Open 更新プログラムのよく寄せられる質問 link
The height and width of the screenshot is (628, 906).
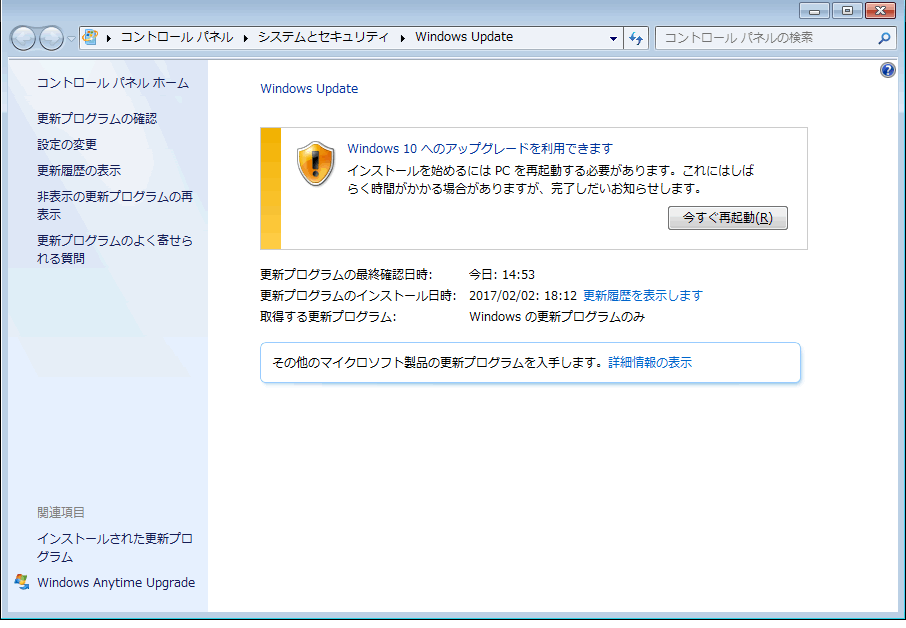(115, 249)
